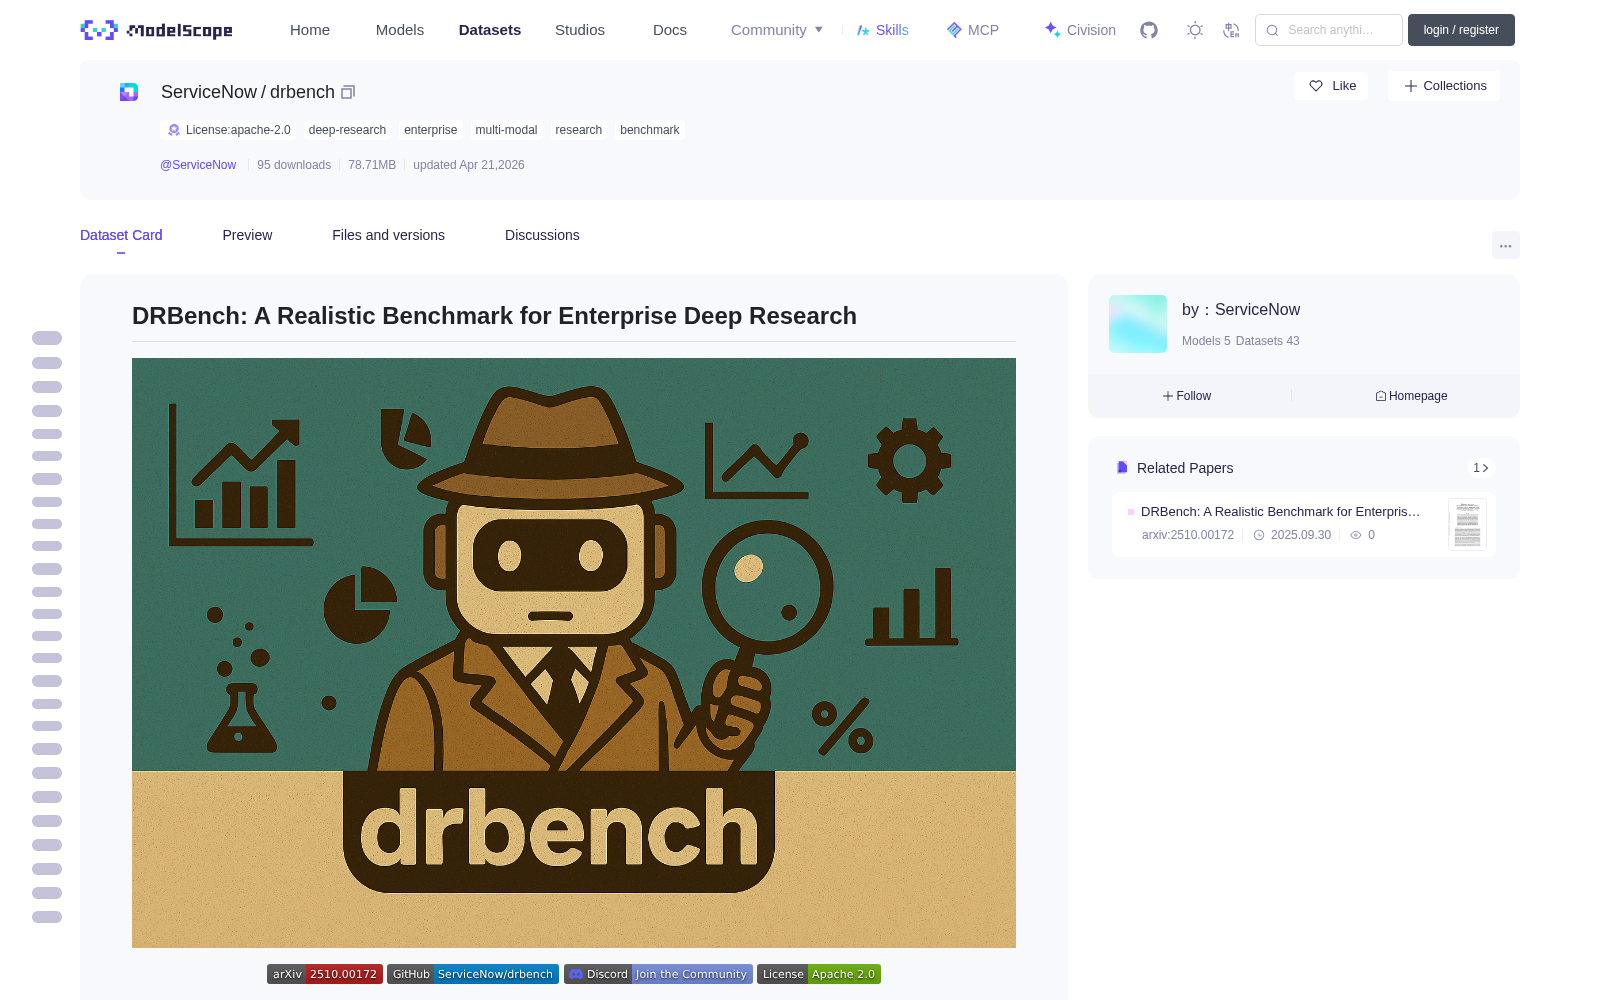This screenshot has width=1600, height=1000.
Task: Click the License:apache-2.0 tag
Action: (x=229, y=130)
